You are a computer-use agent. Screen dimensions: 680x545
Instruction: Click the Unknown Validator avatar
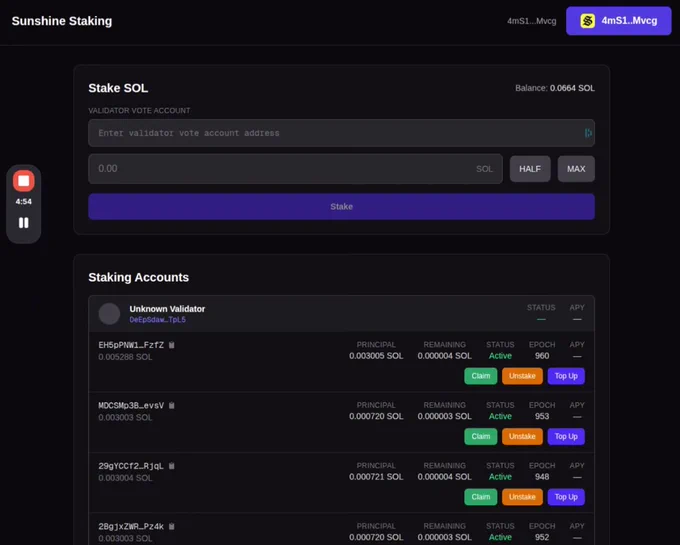click(109, 313)
